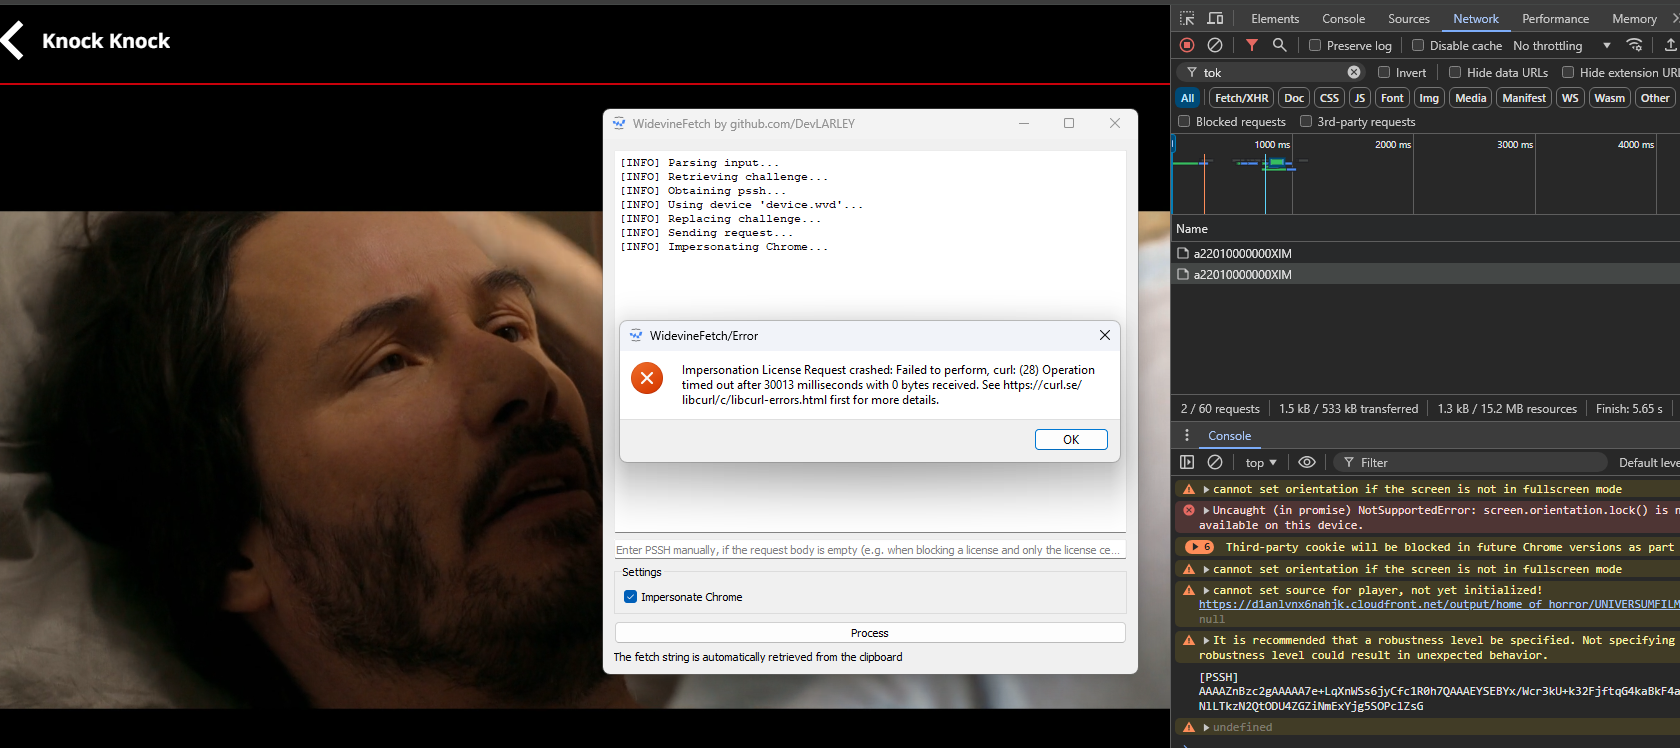Image resolution: width=1680 pixels, height=748 pixels.
Task: Open the cloudfront.net URL in the console
Action: (x=1439, y=604)
